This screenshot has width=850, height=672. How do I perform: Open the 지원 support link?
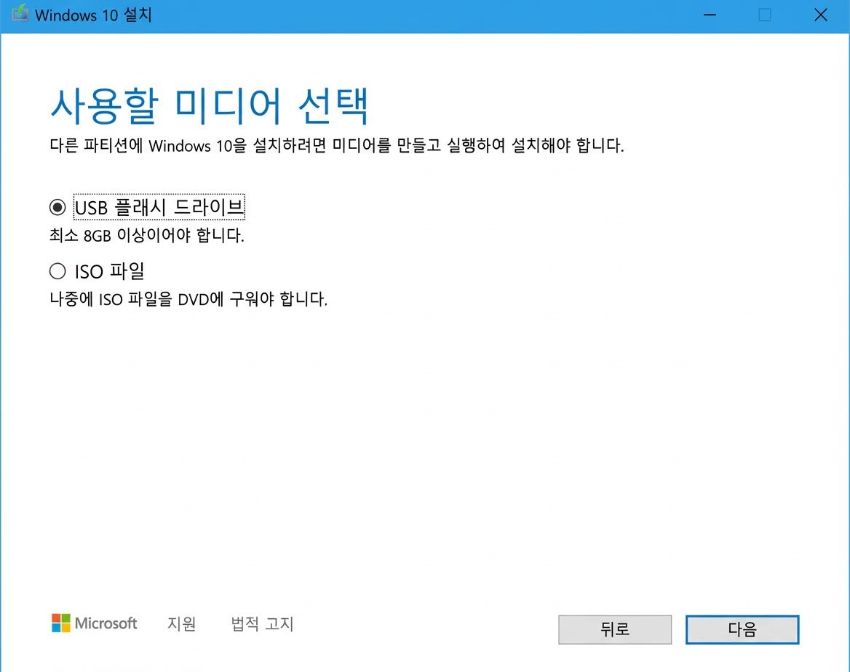pyautogui.click(x=180, y=624)
